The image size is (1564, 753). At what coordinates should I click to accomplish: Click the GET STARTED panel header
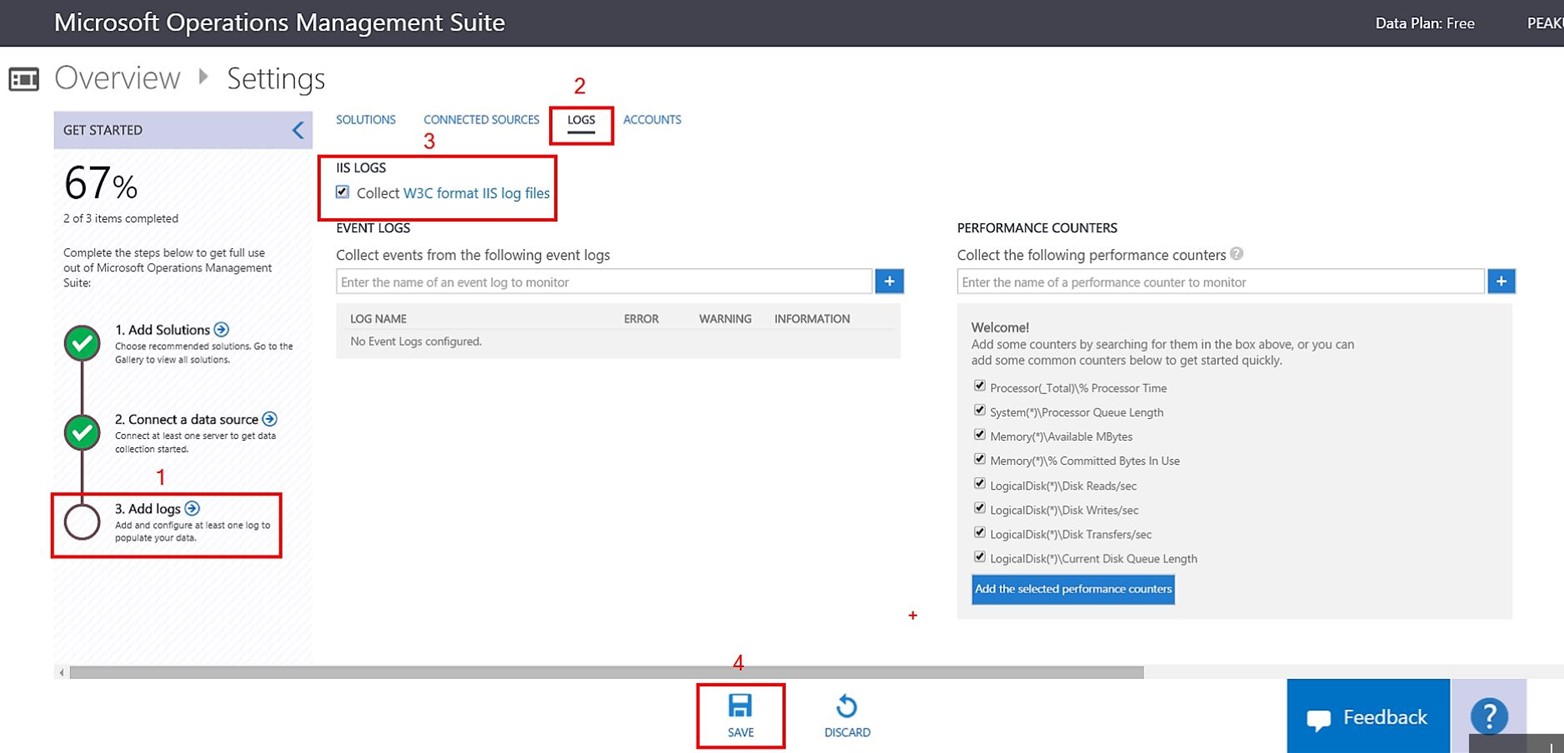[x=183, y=130]
